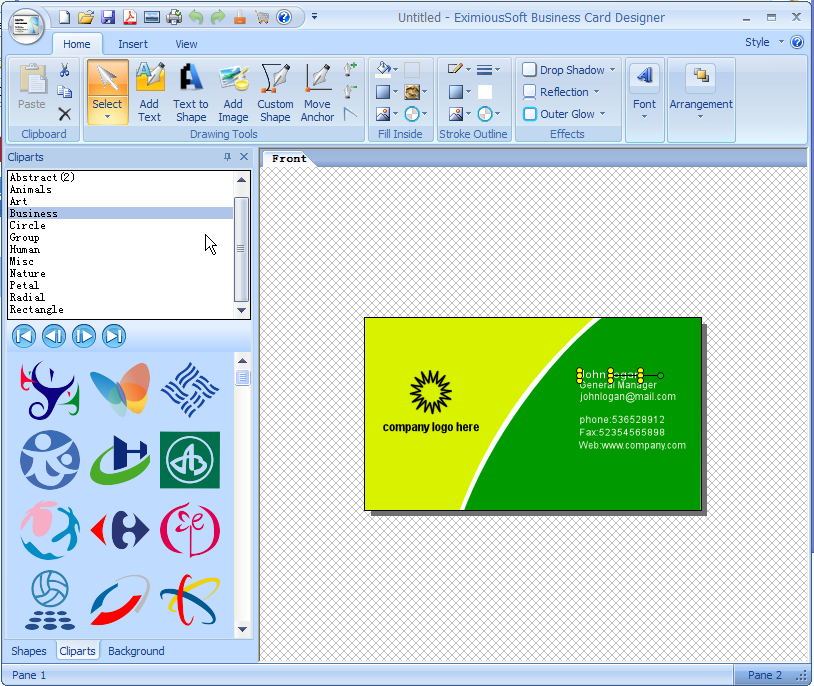Choose the Text to Shape tool
814x686 pixels.
tap(191, 92)
